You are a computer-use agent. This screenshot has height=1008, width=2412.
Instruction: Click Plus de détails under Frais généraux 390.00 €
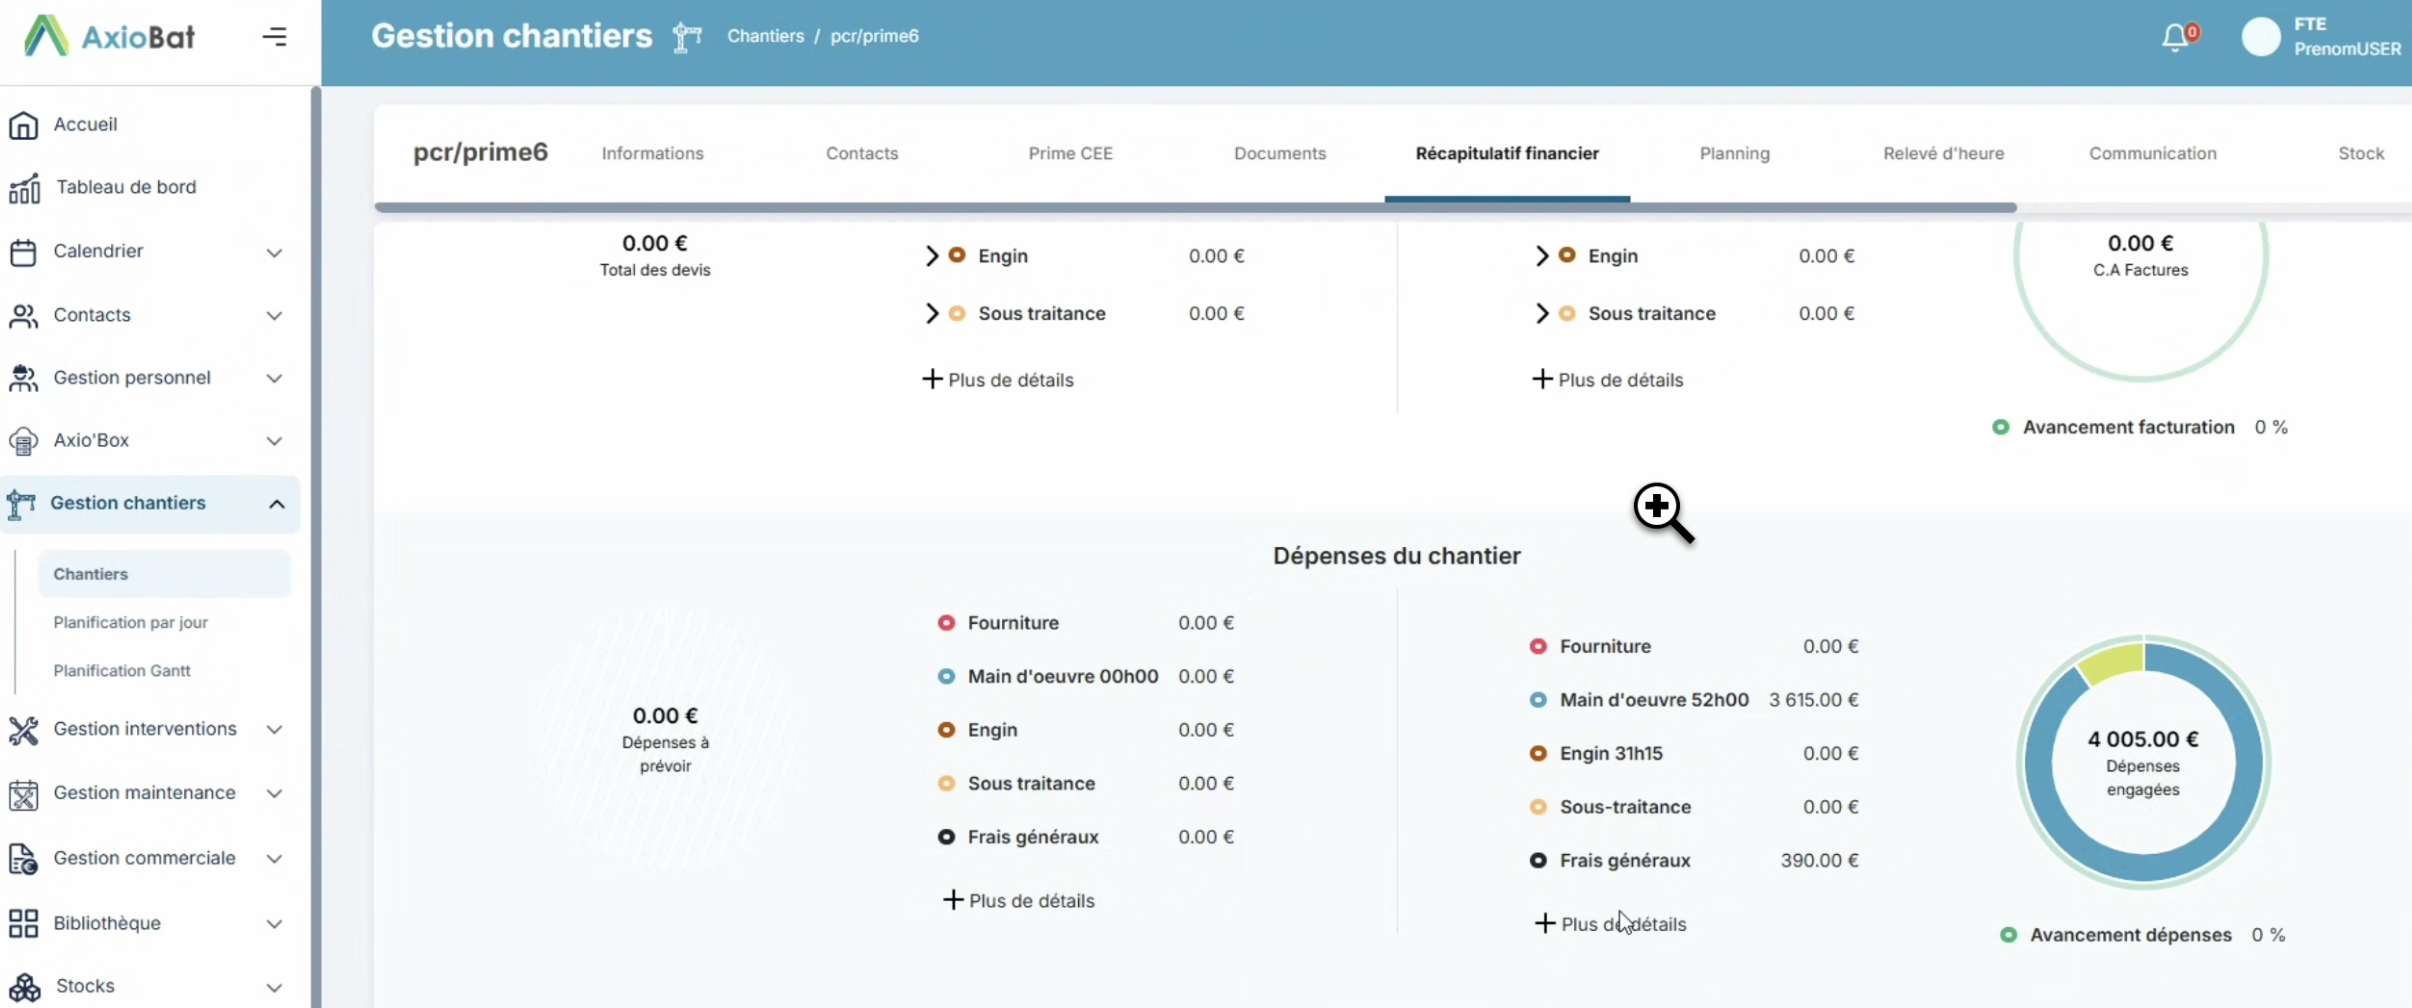point(1610,924)
